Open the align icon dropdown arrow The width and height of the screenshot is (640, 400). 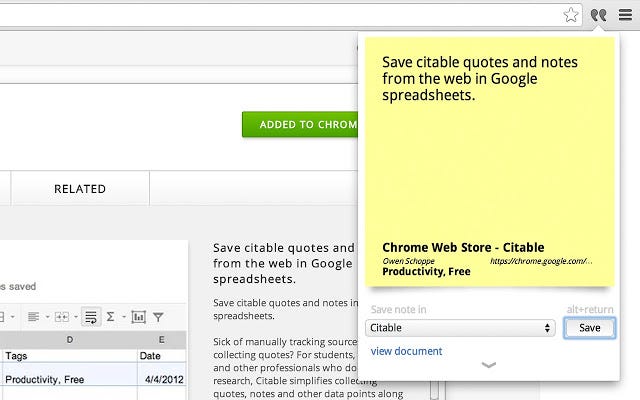(x=47, y=317)
